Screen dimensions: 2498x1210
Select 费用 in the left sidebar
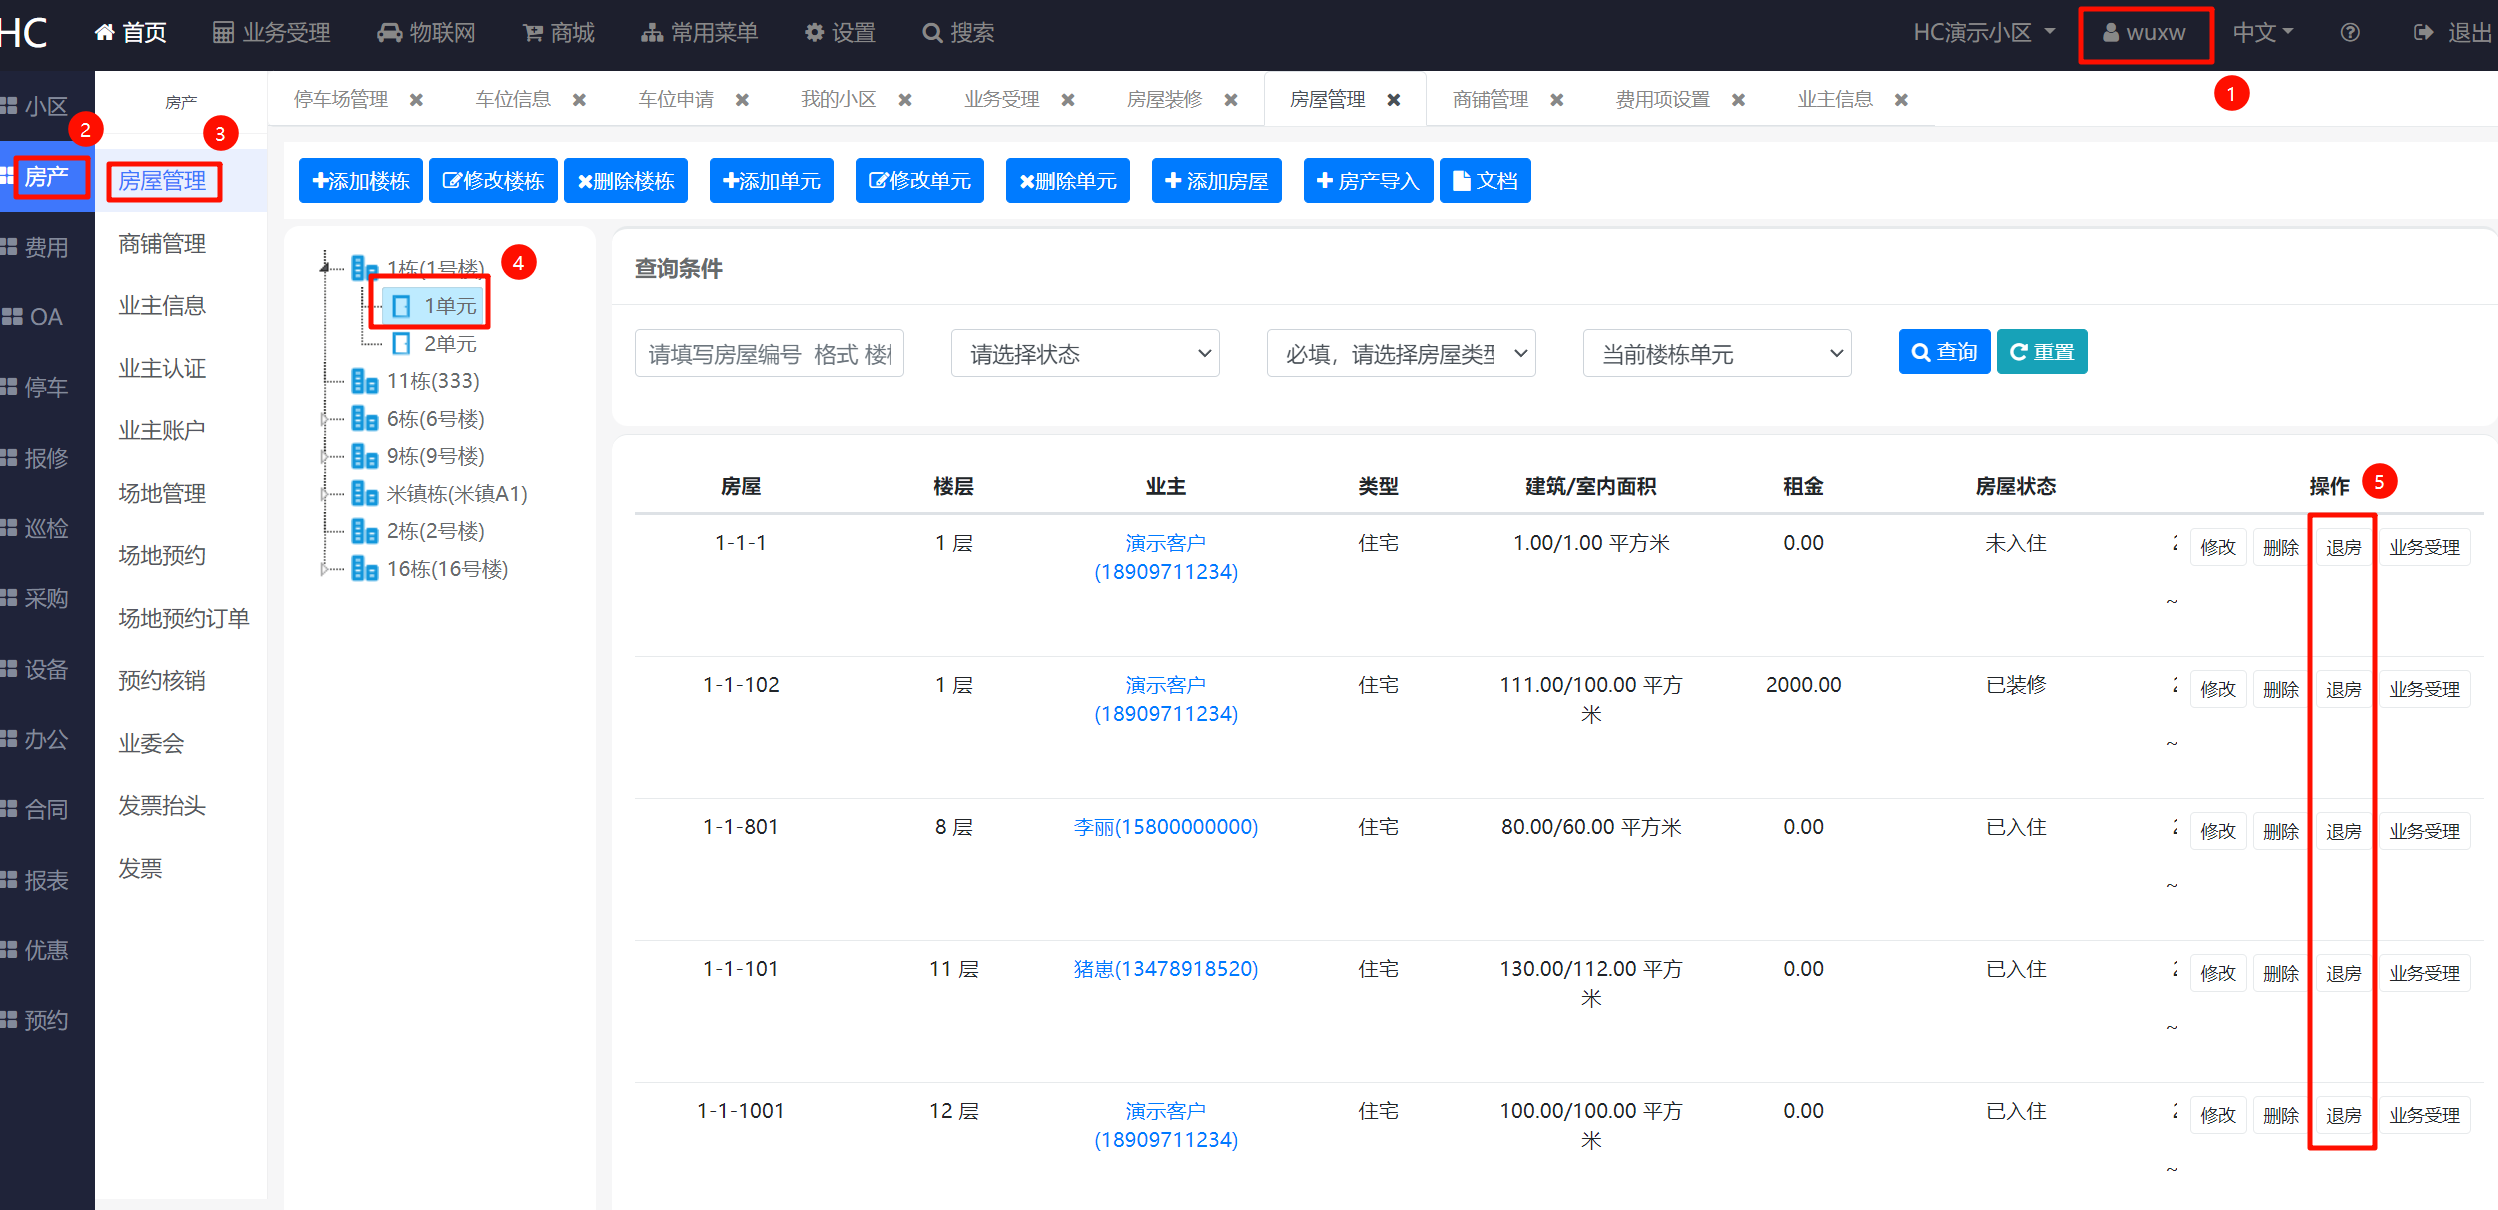tap(46, 247)
